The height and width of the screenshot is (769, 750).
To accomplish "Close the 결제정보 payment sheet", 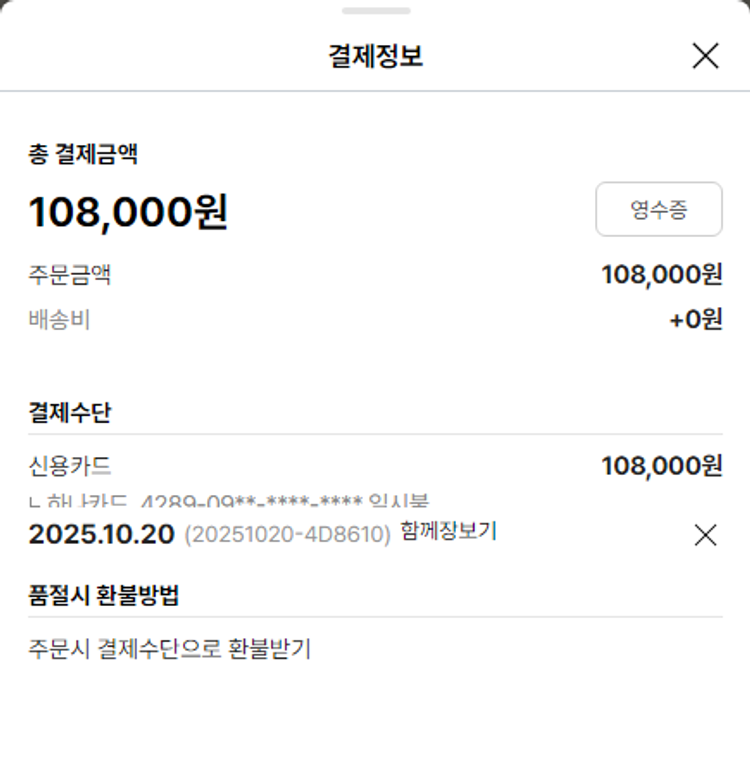I will 705,56.
